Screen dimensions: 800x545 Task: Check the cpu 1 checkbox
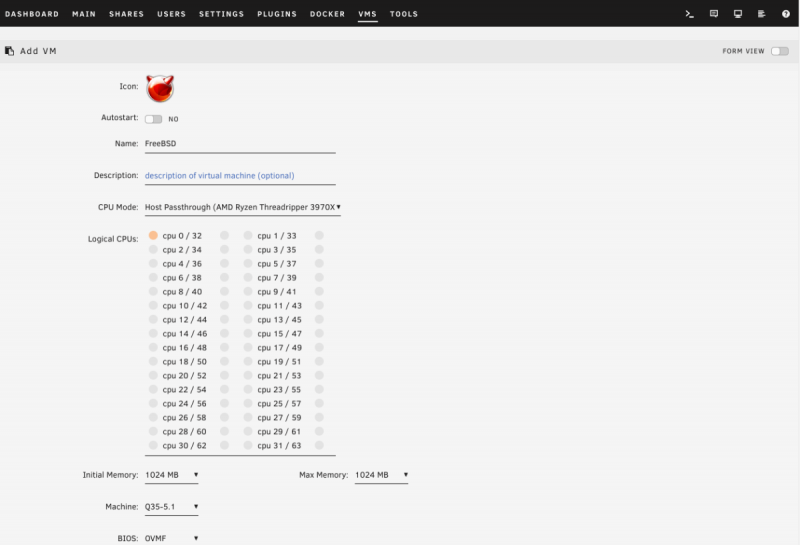click(x=248, y=235)
